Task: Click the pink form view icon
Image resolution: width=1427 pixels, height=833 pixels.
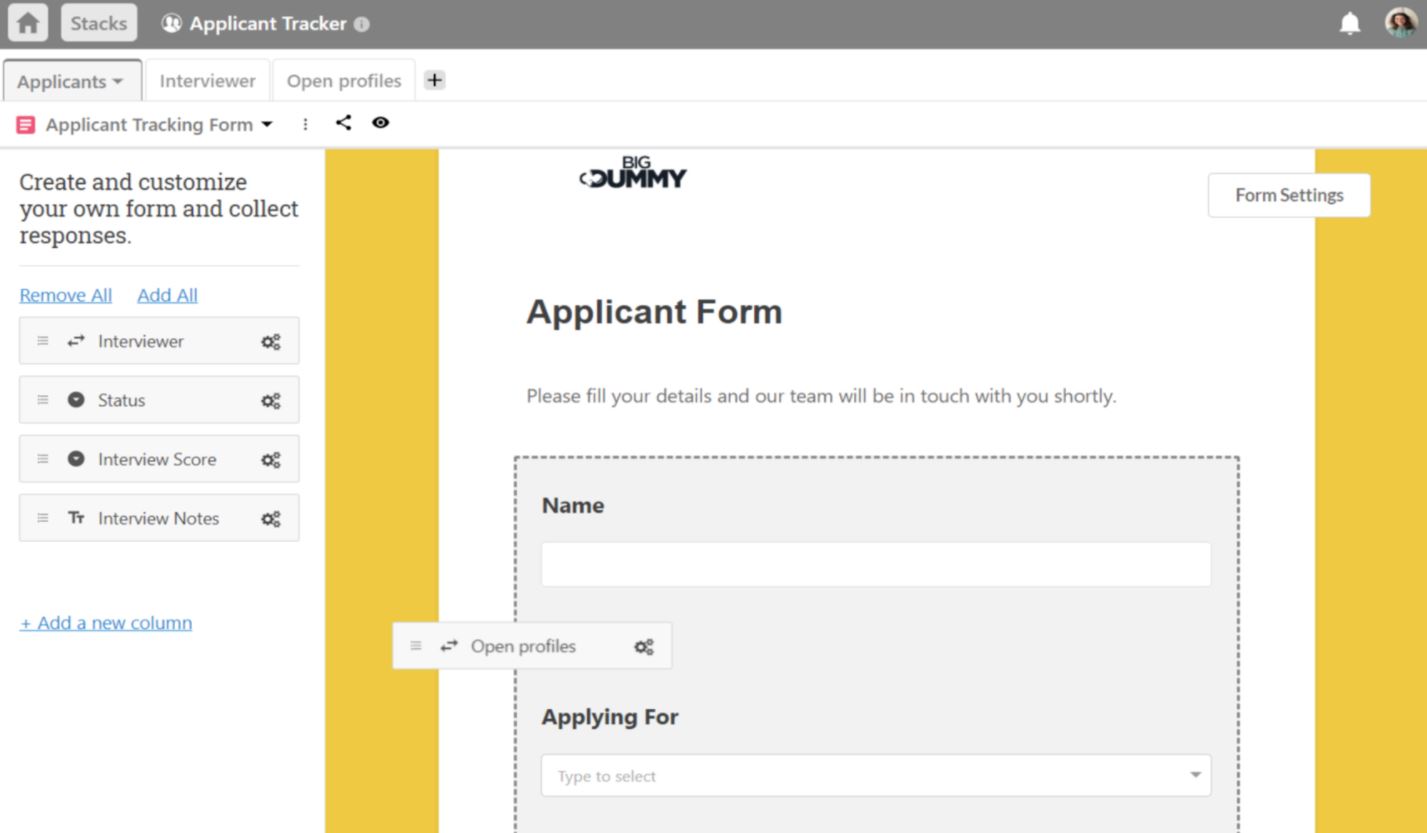Action: pyautogui.click(x=26, y=125)
